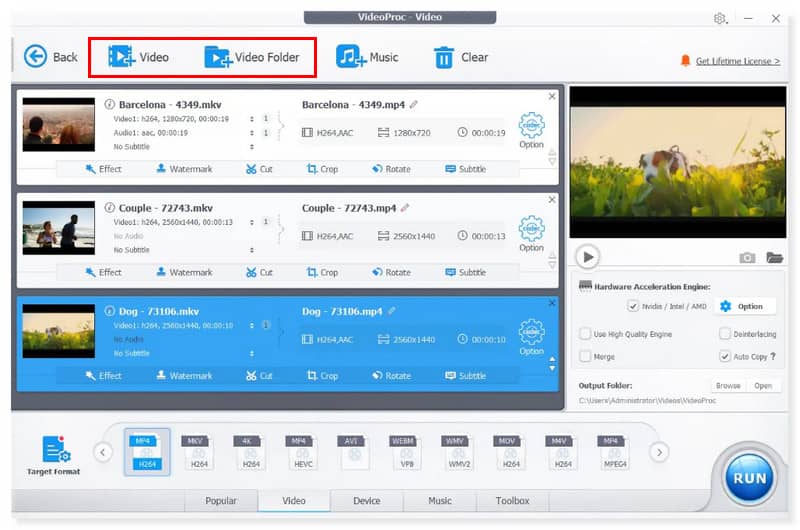Rename Barcelona - 4349.mp4 with pencil icon
Image resolution: width=800 pixels, height=530 pixels.
(x=414, y=105)
